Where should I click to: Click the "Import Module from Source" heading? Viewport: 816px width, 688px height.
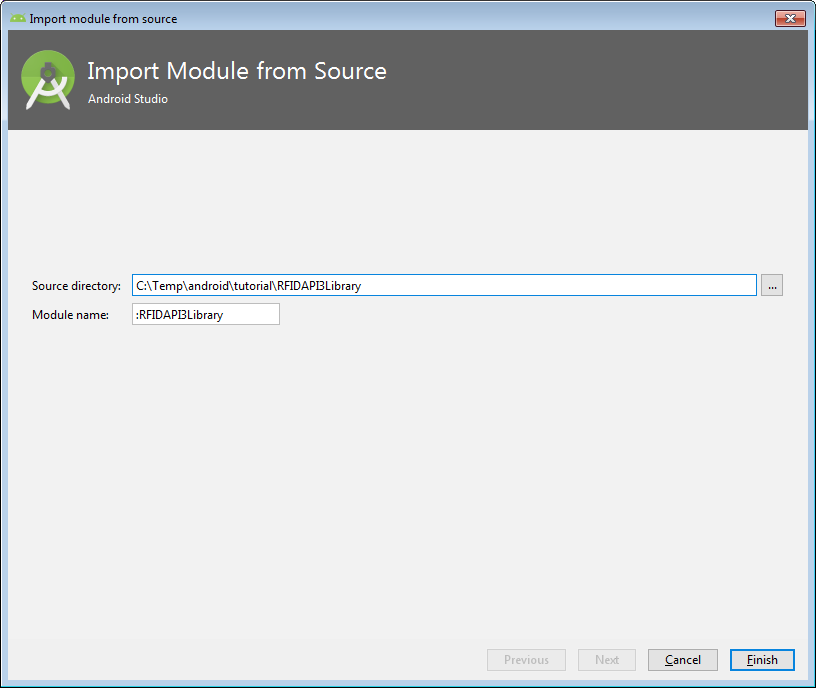[237, 71]
